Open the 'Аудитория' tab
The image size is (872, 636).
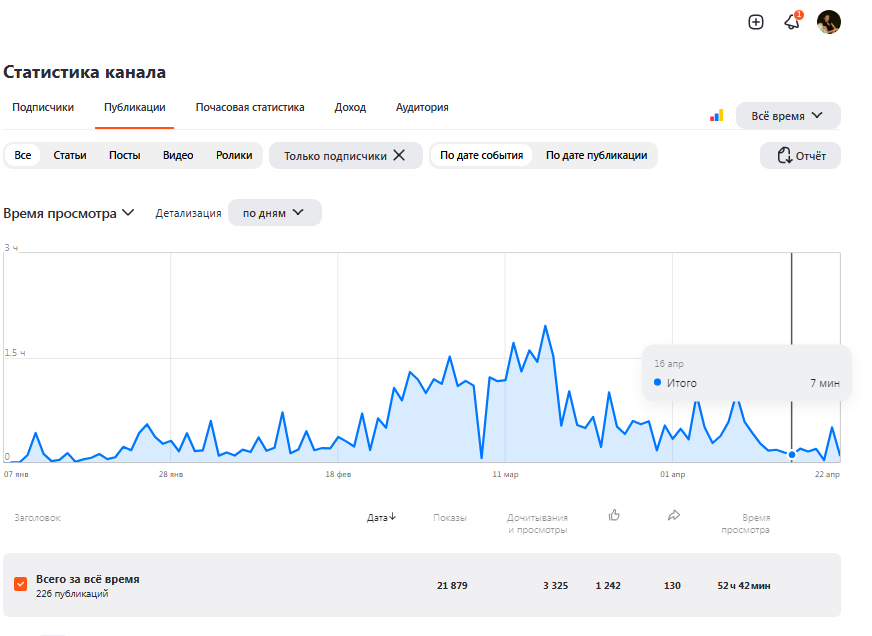pos(422,107)
